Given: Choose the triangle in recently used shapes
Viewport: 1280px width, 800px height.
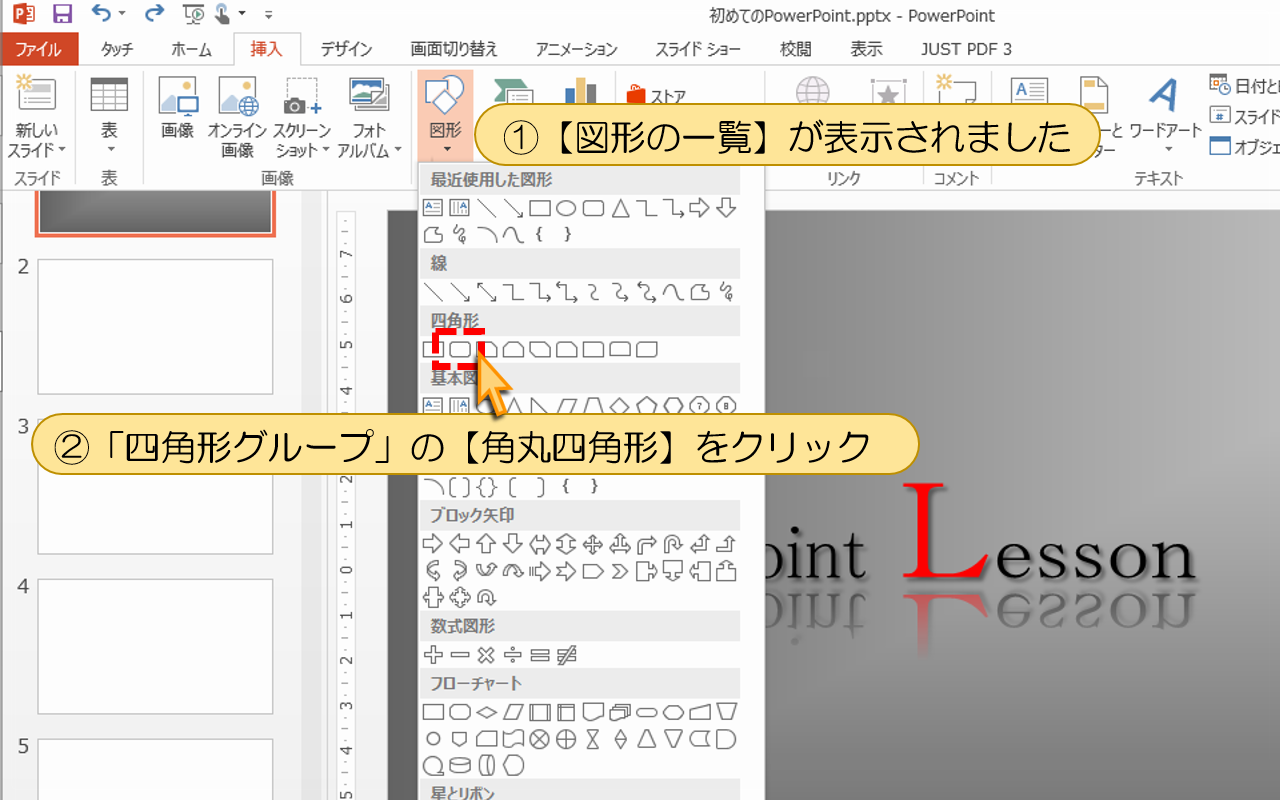Looking at the screenshot, I should 621,207.
